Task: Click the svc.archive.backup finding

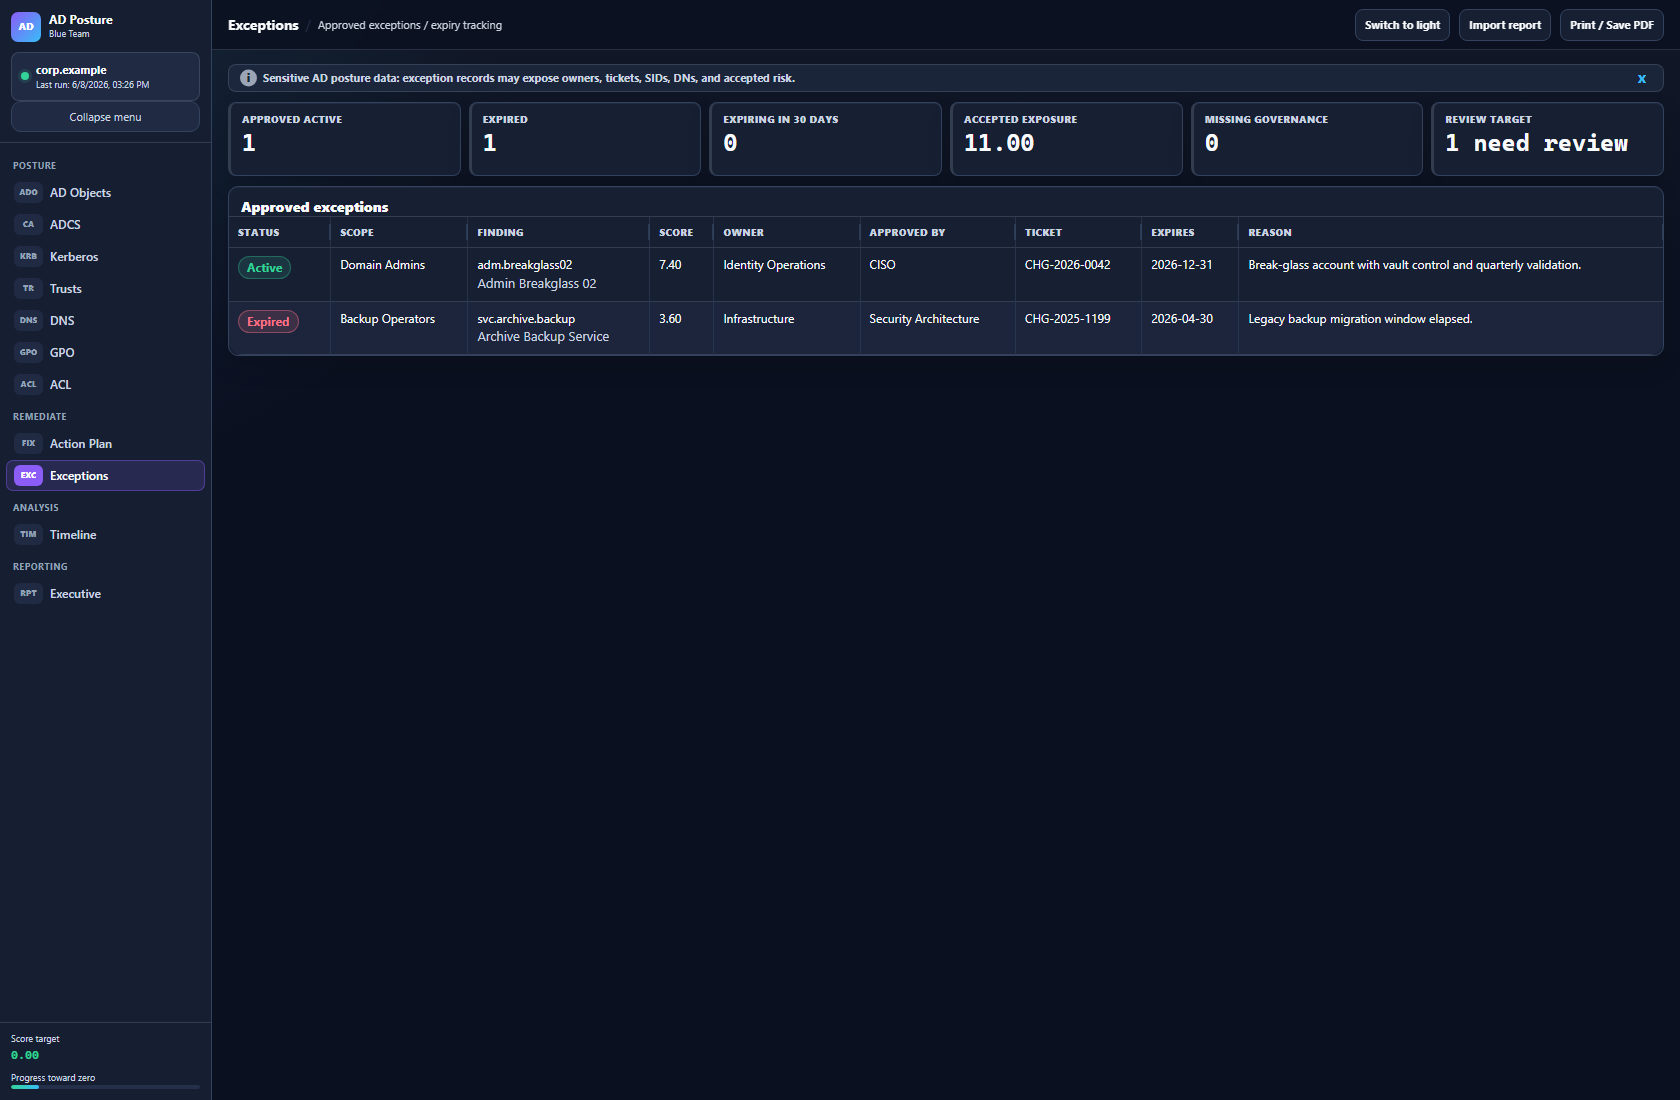Action: [526, 319]
